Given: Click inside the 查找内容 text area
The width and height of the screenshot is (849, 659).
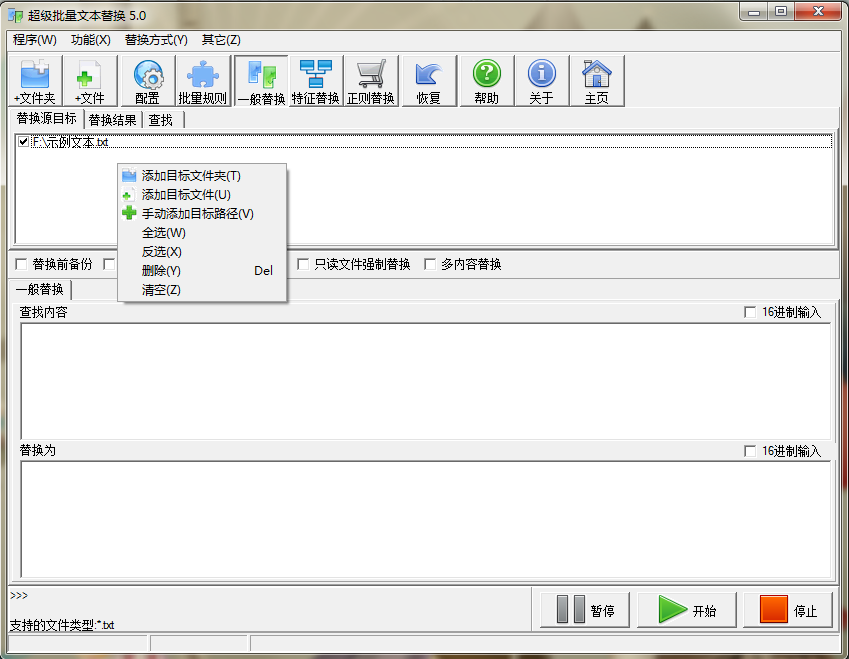Looking at the screenshot, I should [426, 381].
